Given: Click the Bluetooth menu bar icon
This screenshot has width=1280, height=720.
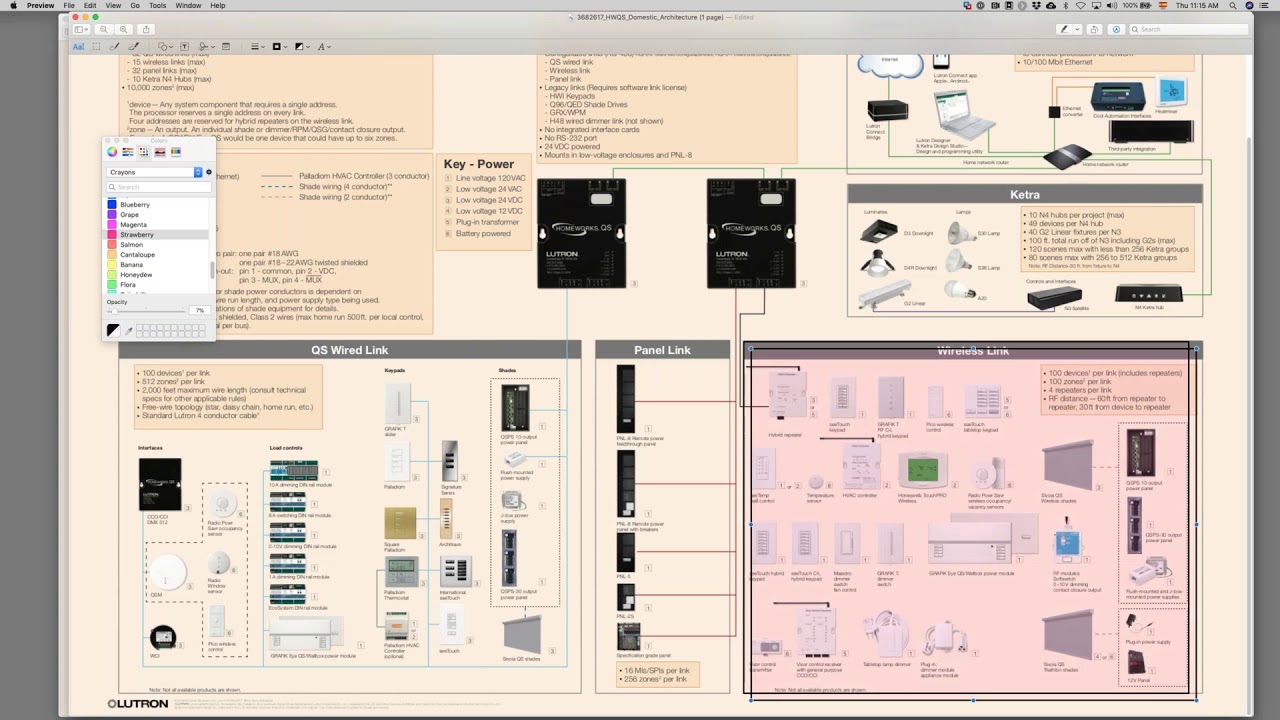Looking at the screenshot, I should 1065,5.
